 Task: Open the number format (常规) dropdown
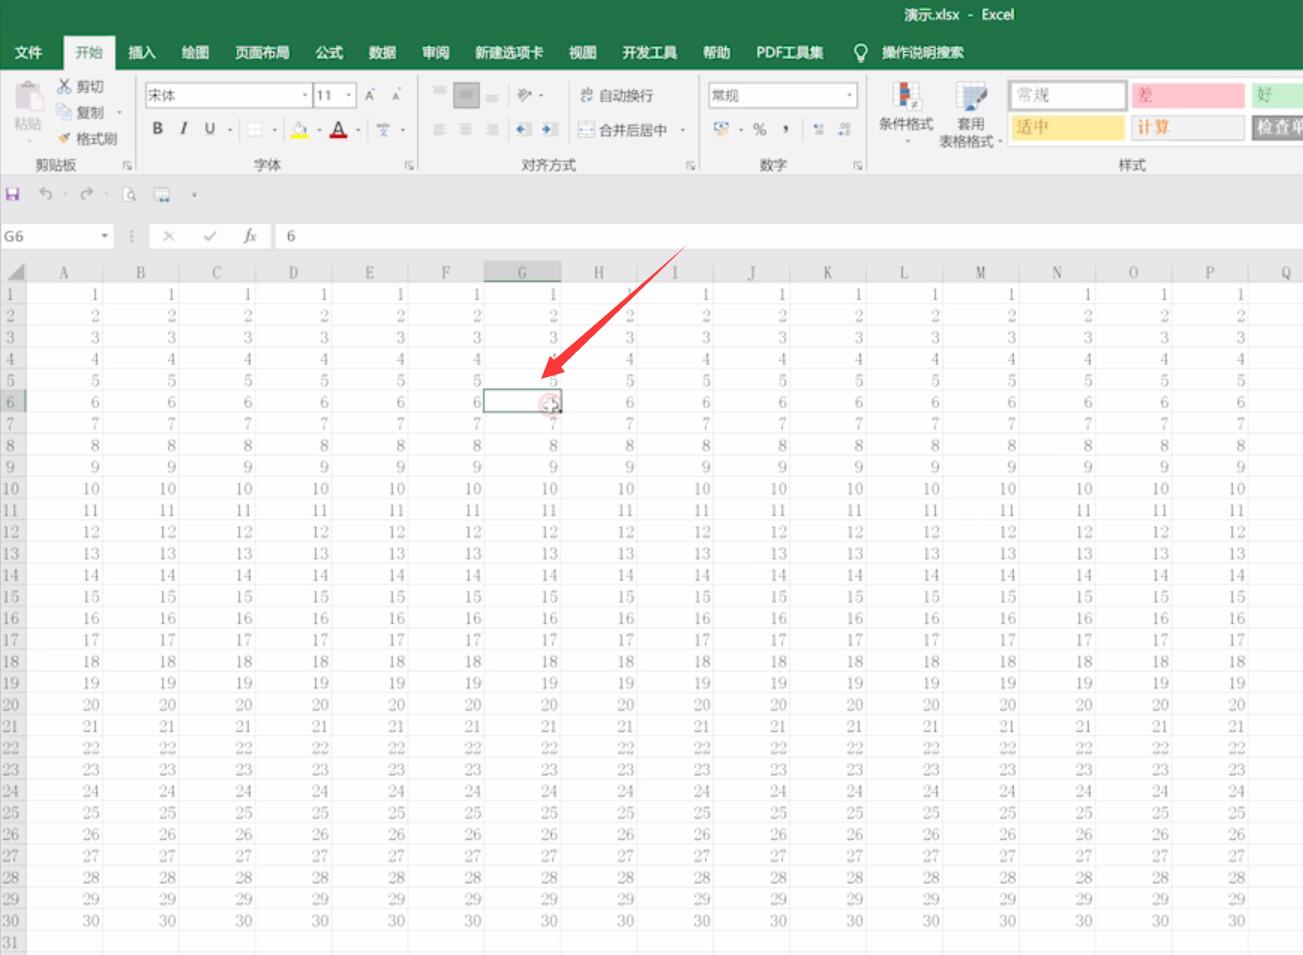pyautogui.click(x=850, y=95)
